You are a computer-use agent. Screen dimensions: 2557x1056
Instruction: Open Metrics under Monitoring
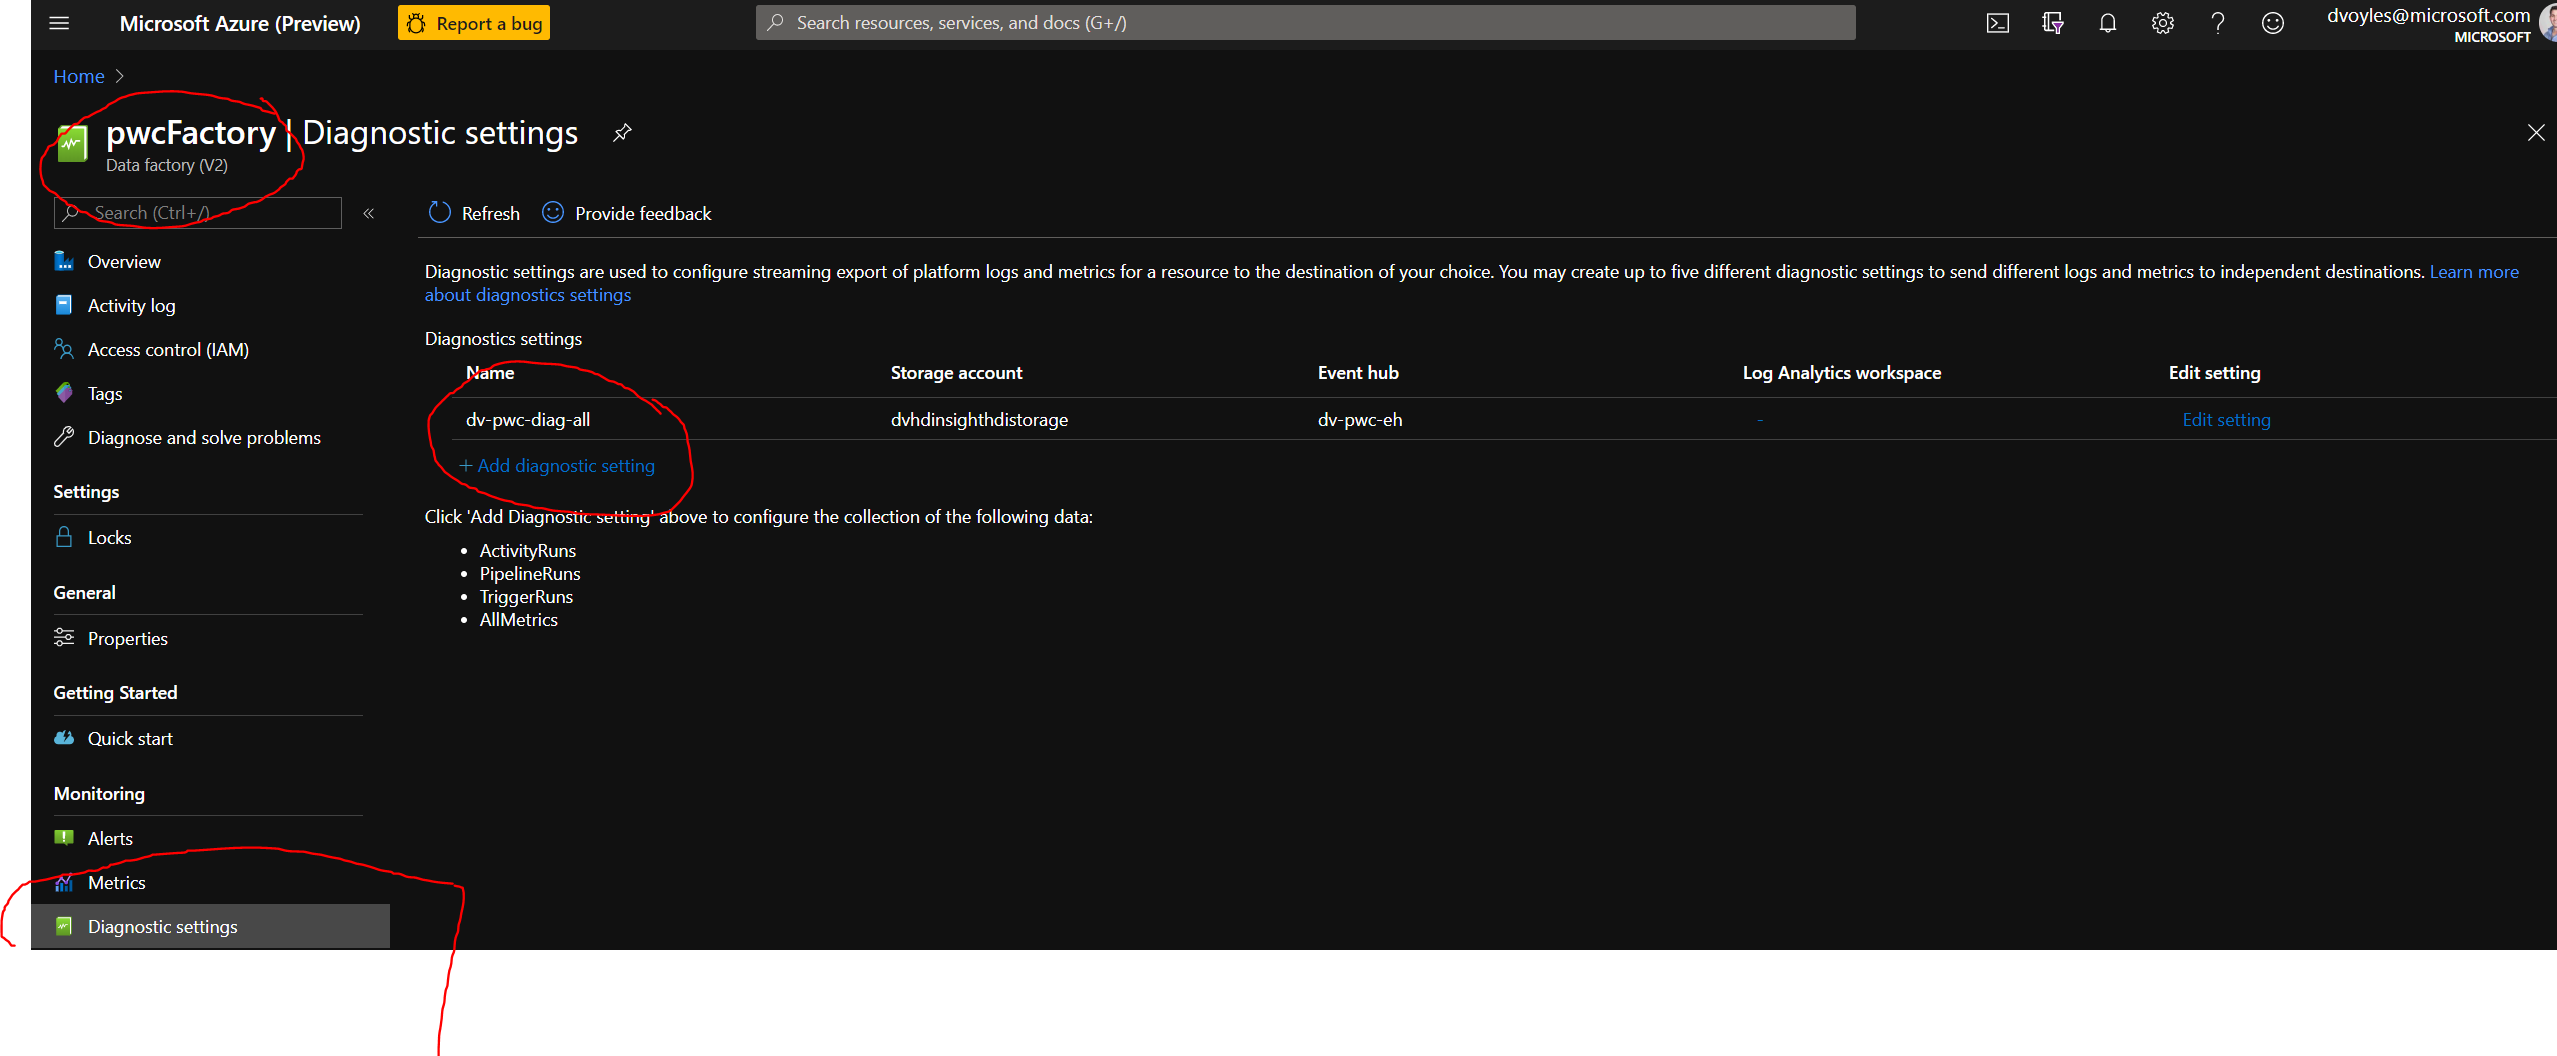(x=116, y=883)
